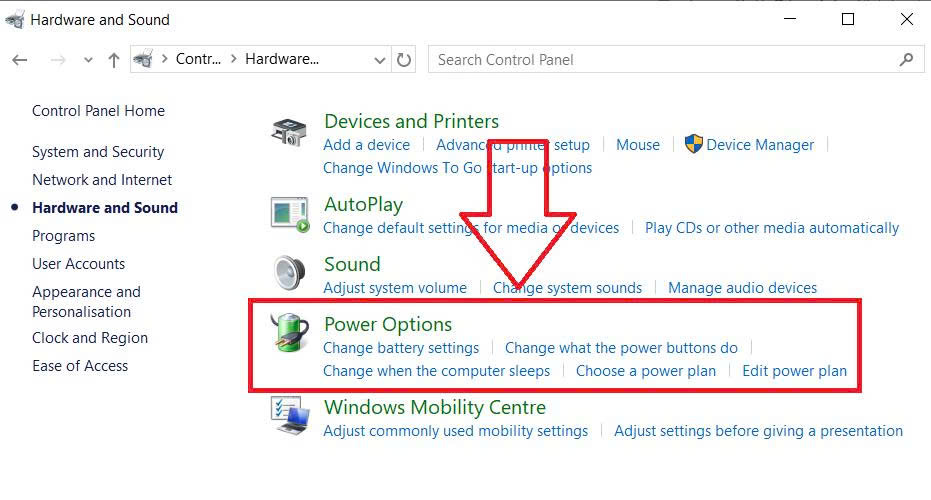
Task: Maximize the Hardware and Sound window
Action: tap(848, 19)
